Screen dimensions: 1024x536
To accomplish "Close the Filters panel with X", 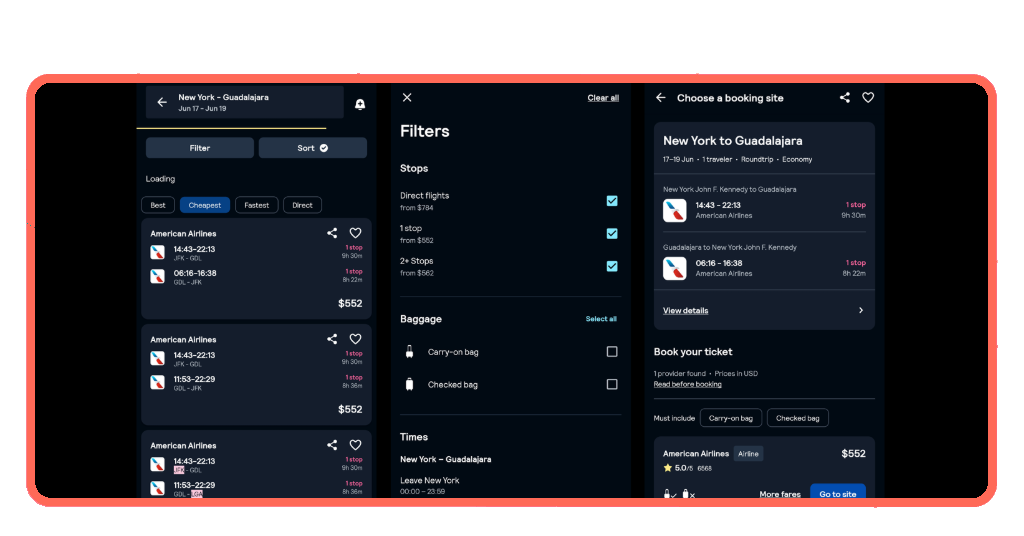I will point(407,97).
